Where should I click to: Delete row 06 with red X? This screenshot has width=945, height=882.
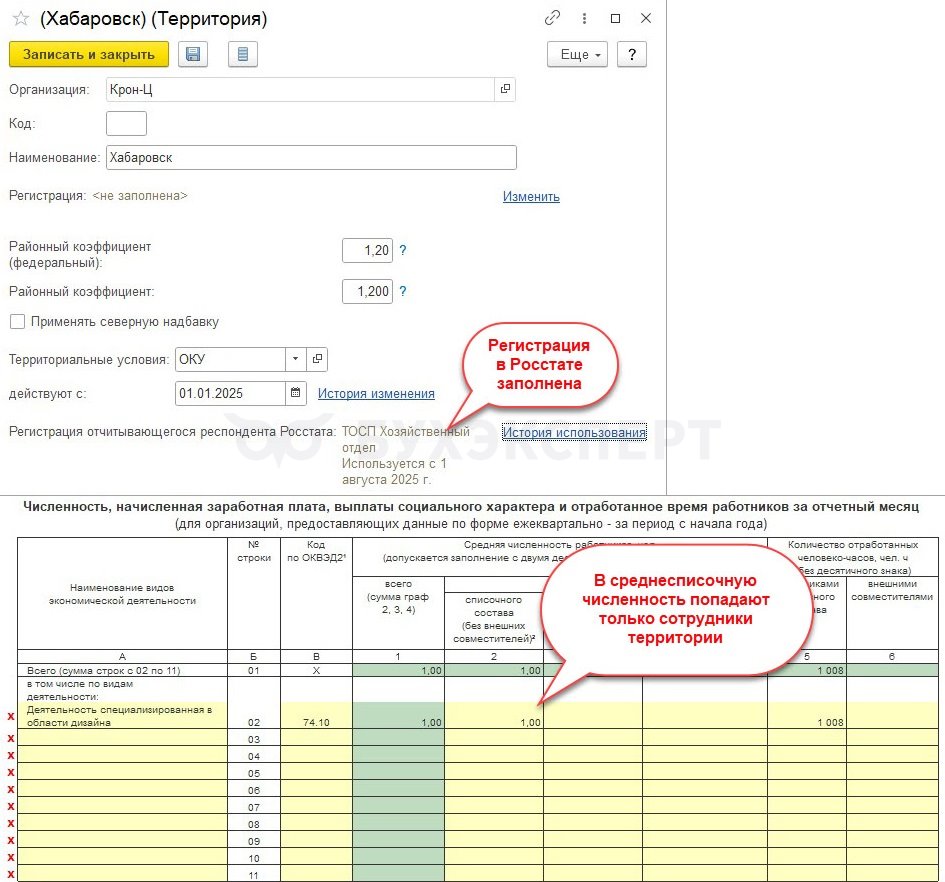(10, 789)
